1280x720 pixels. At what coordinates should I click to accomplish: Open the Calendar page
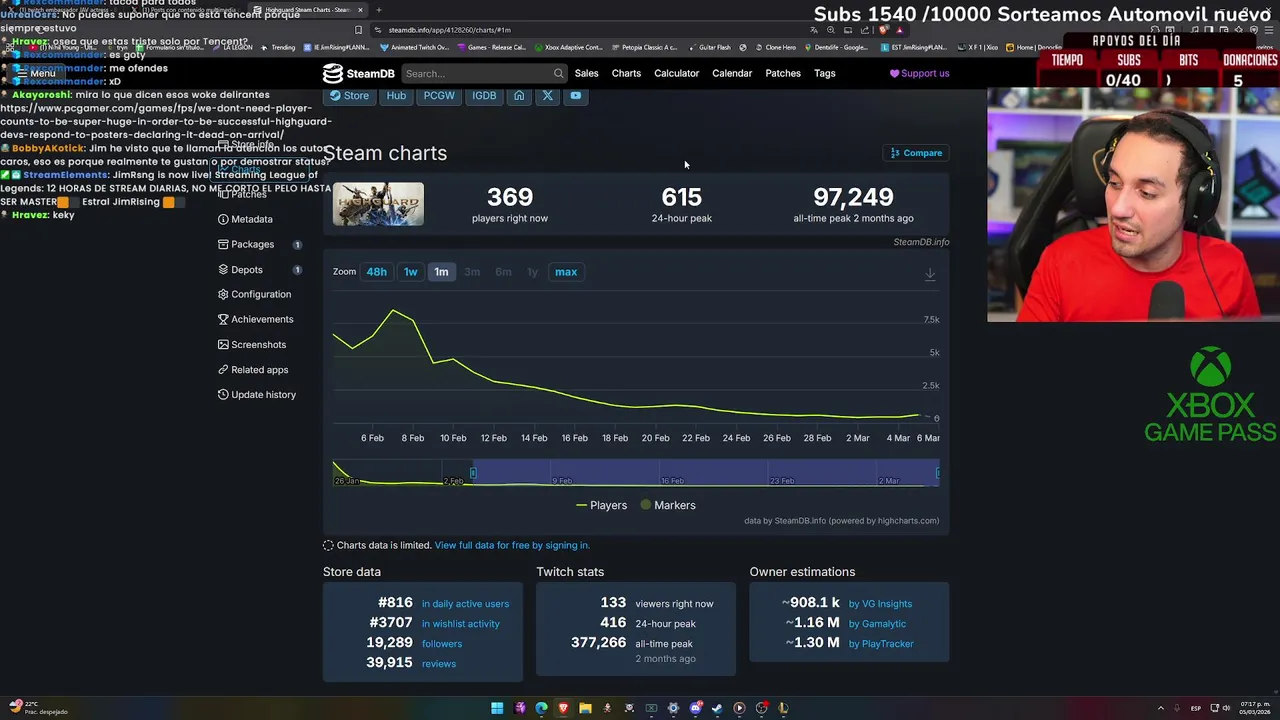point(731,73)
